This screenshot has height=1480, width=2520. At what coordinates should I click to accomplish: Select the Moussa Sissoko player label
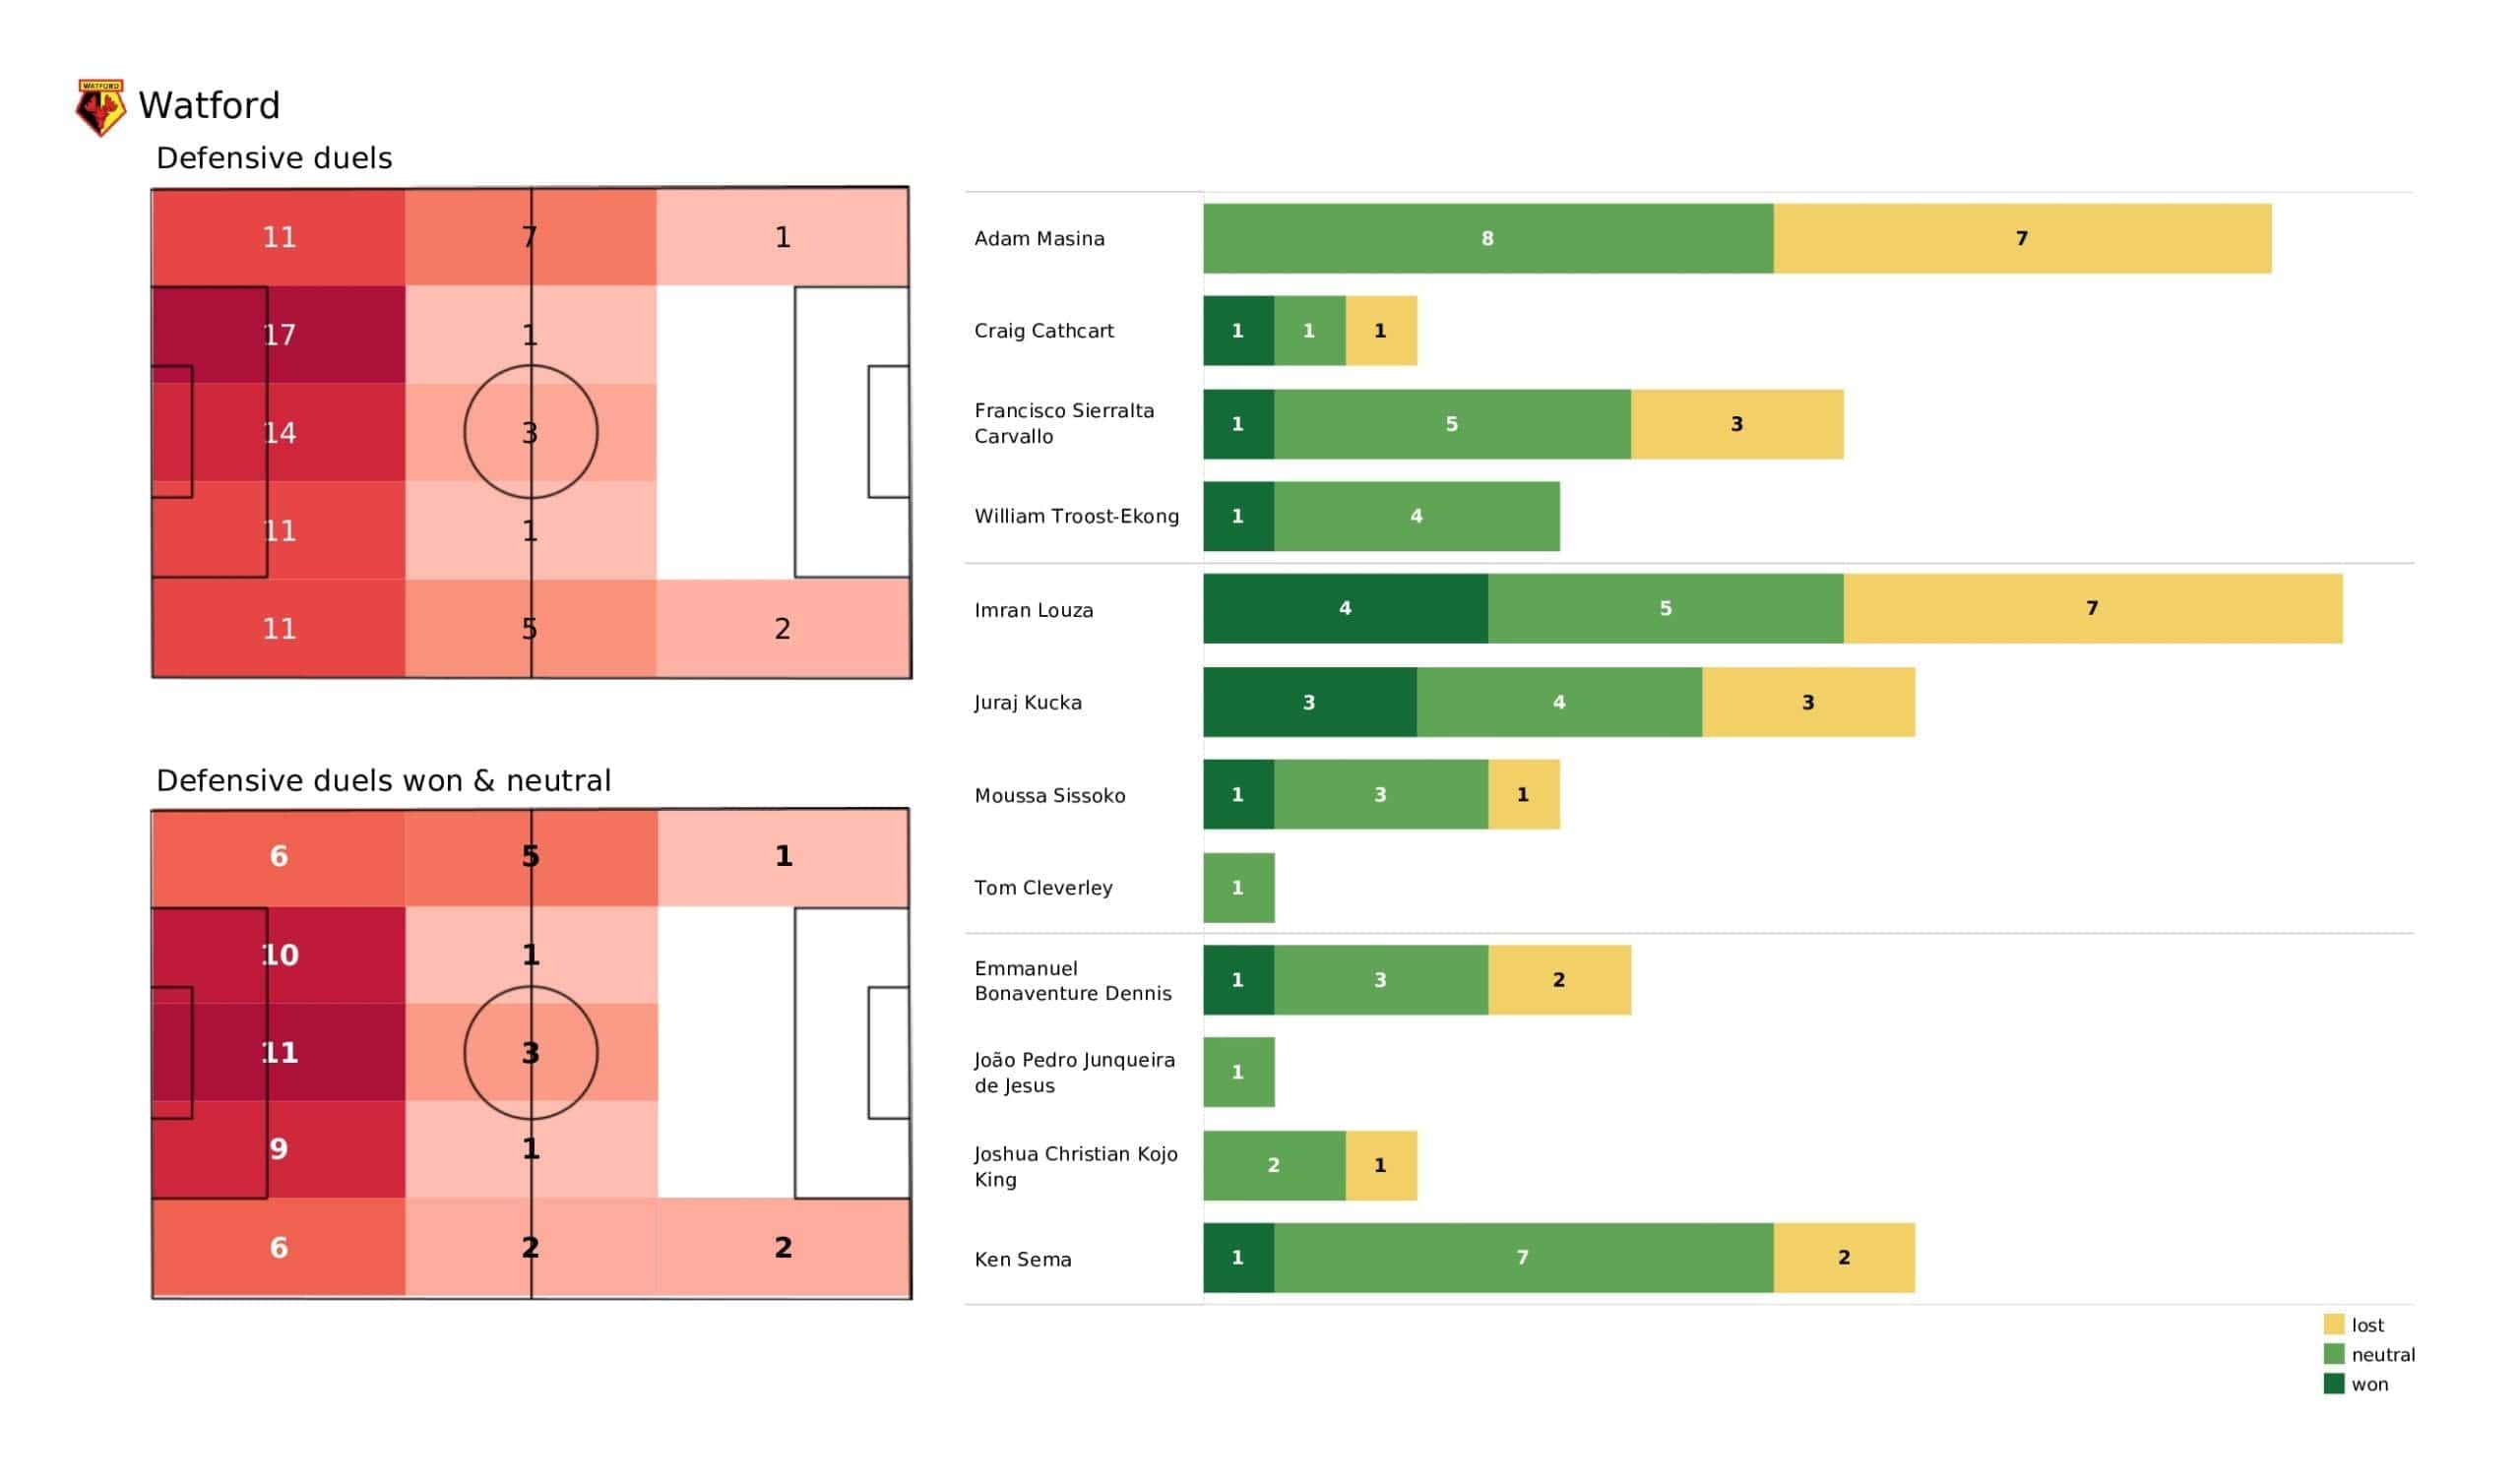[1050, 796]
